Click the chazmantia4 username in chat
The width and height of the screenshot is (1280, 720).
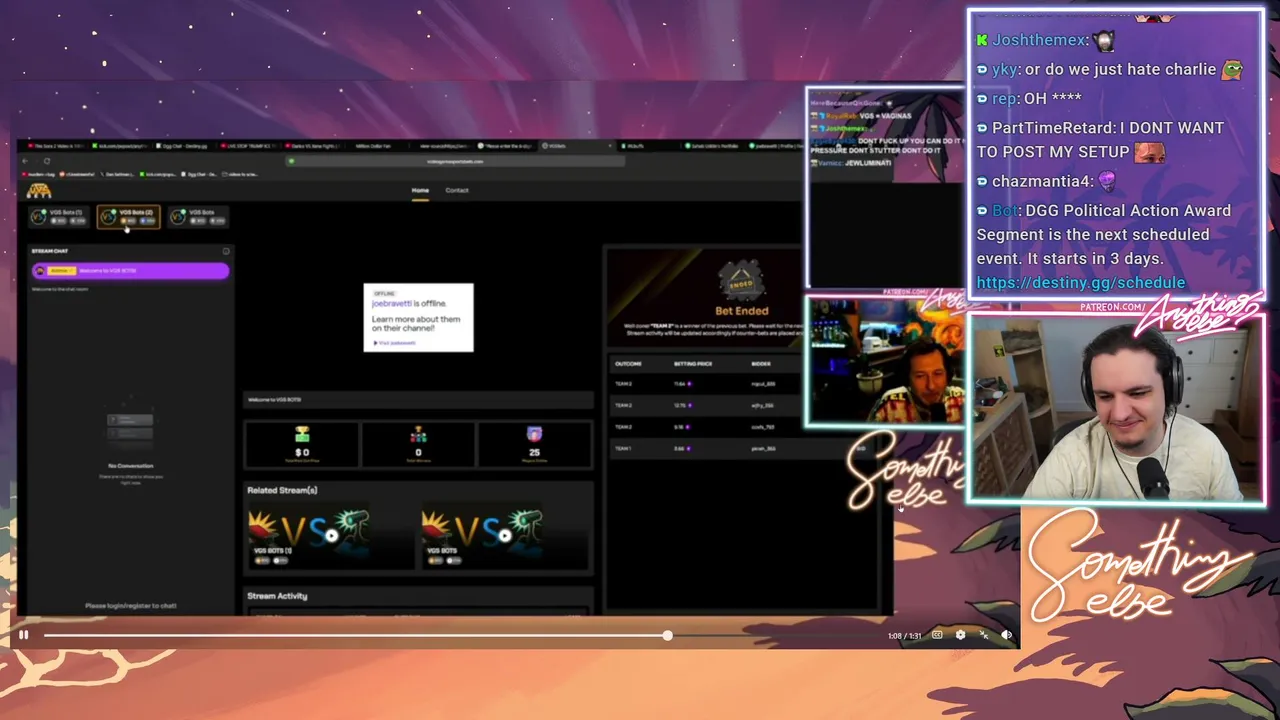(1042, 182)
